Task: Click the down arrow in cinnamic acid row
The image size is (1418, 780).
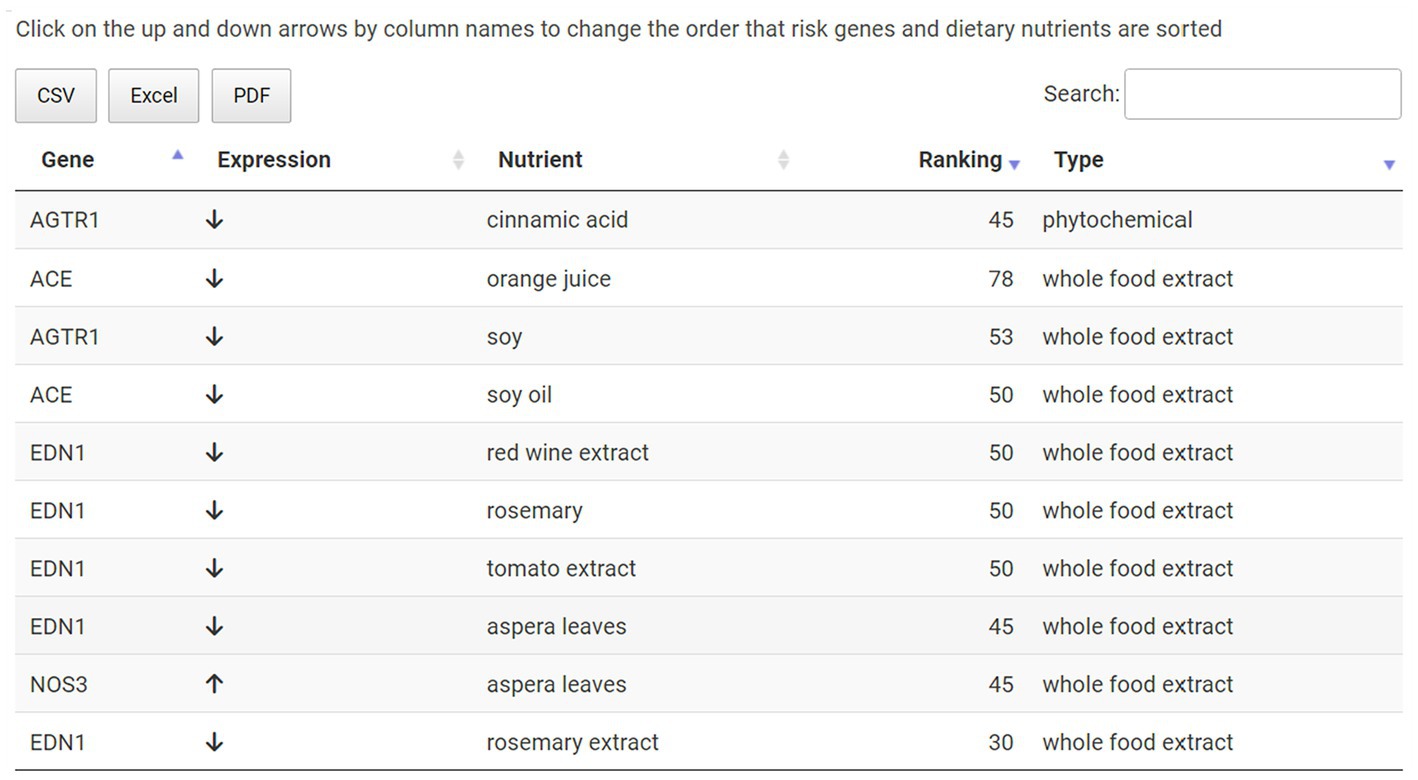Action: pos(214,220)
